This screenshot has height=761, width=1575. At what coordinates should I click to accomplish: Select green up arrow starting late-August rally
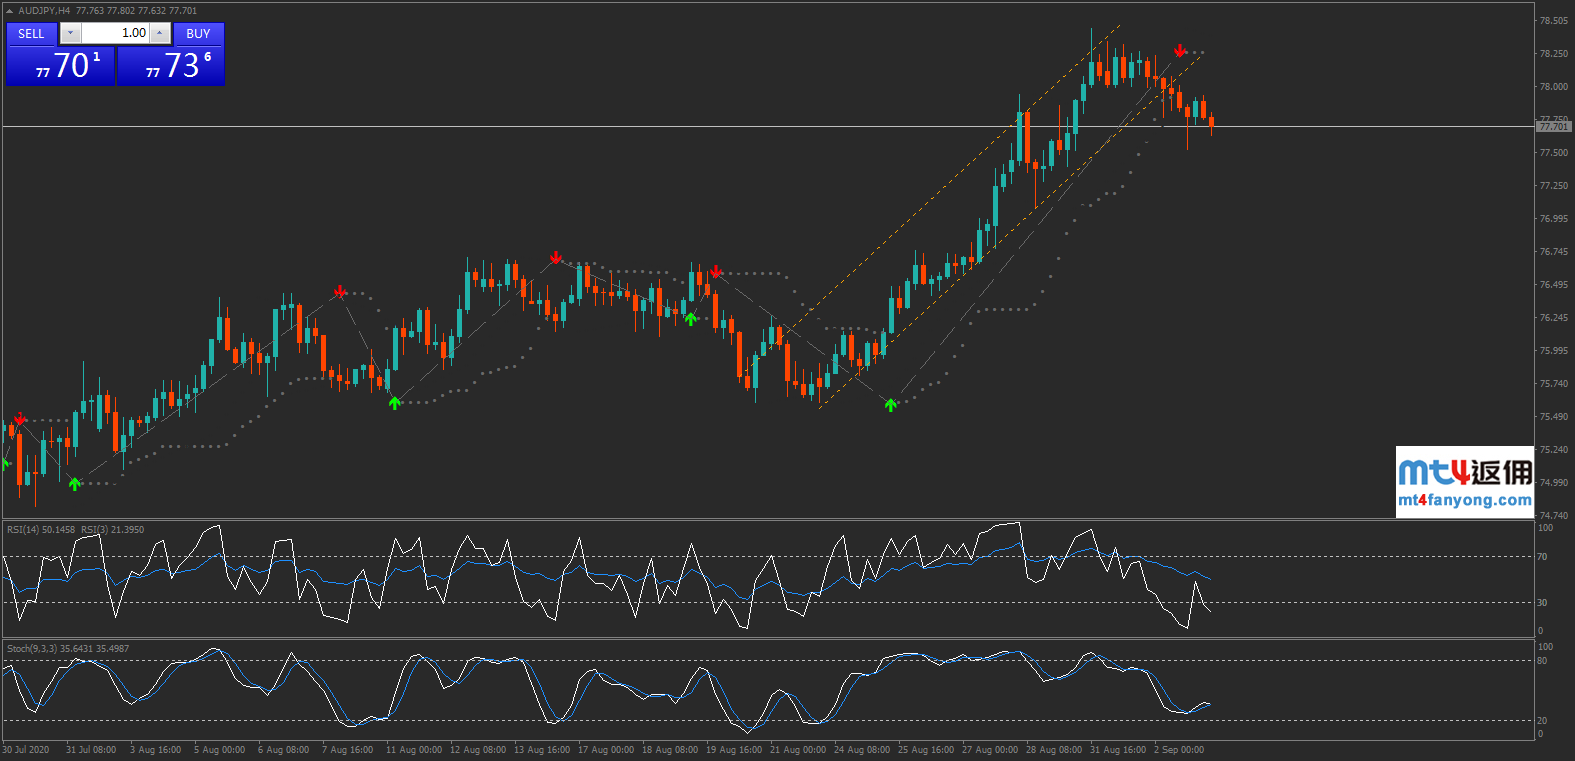tap(890, 405)
